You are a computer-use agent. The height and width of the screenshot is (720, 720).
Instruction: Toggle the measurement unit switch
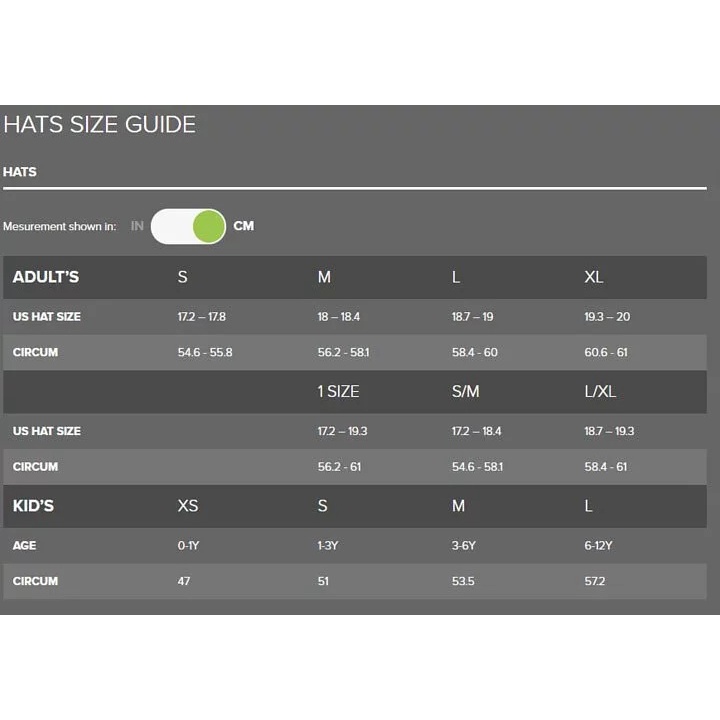pos(189,226)
